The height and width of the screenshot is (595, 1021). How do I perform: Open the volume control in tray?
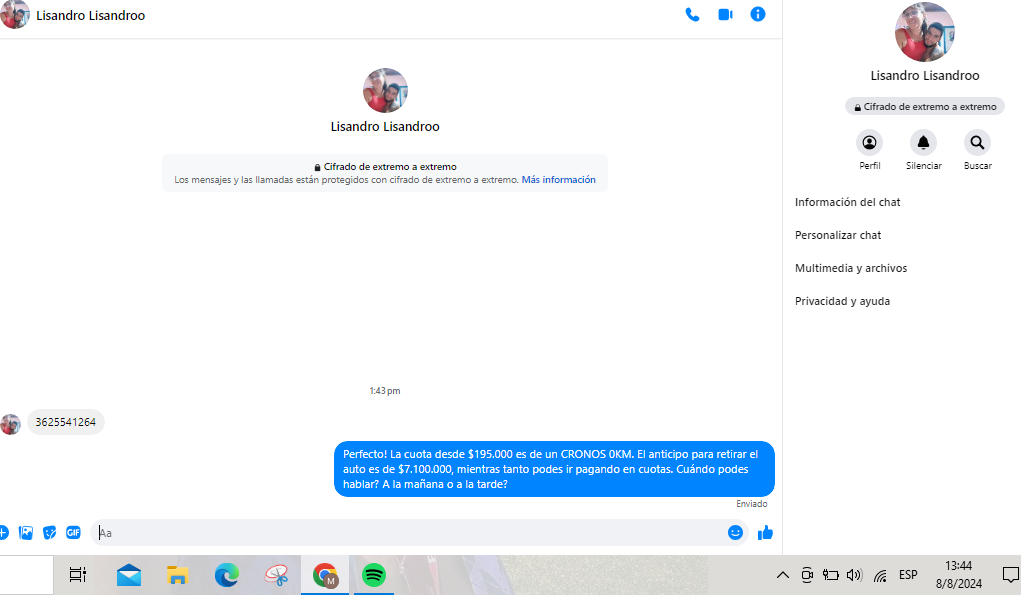pos(854,575)
